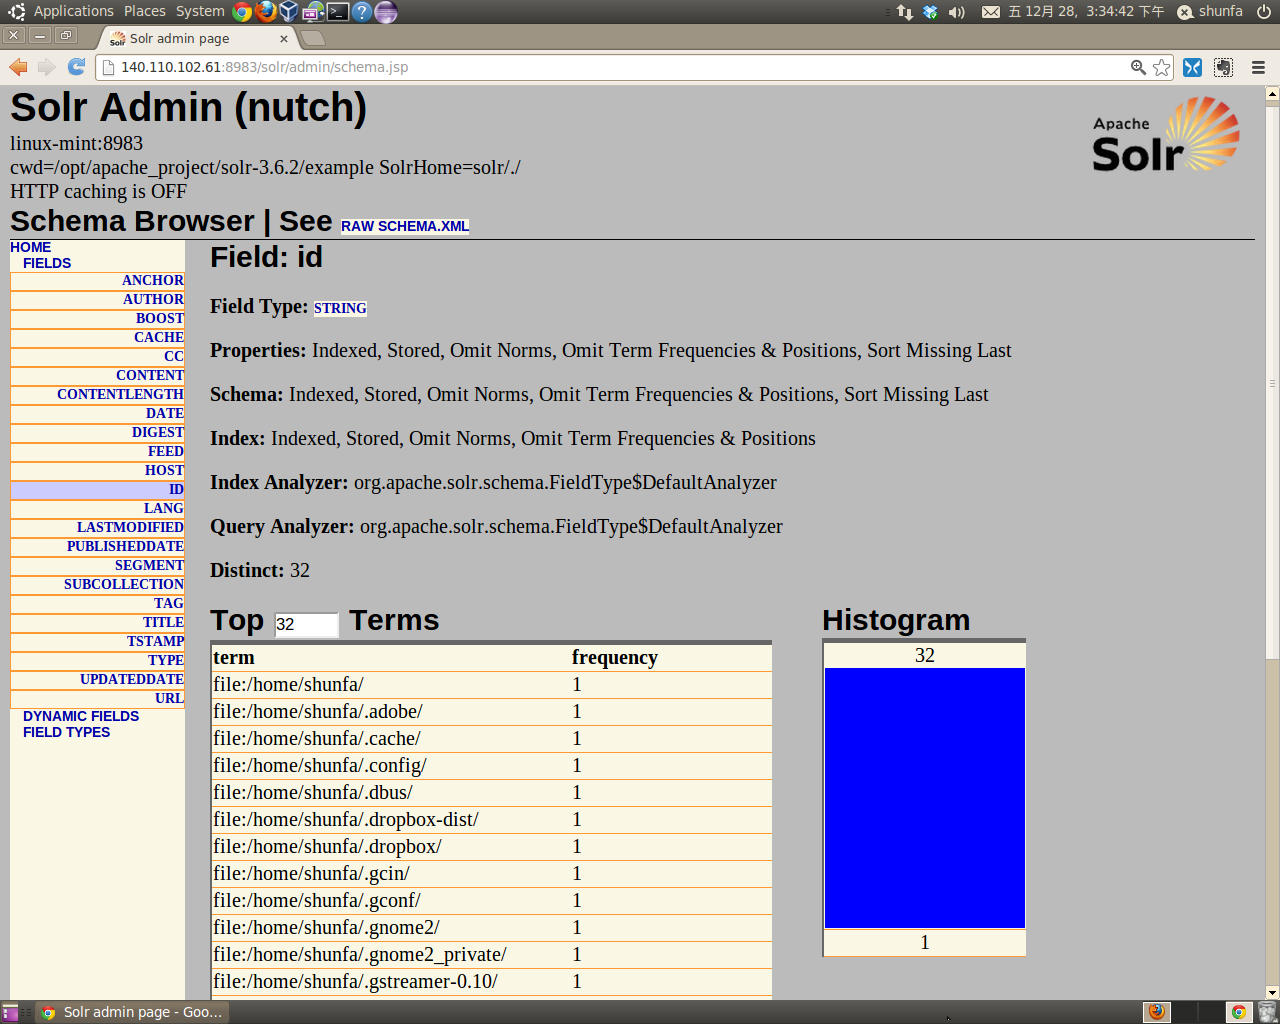Open the volume indicator

pyautogui.click(x=957, y=12)
